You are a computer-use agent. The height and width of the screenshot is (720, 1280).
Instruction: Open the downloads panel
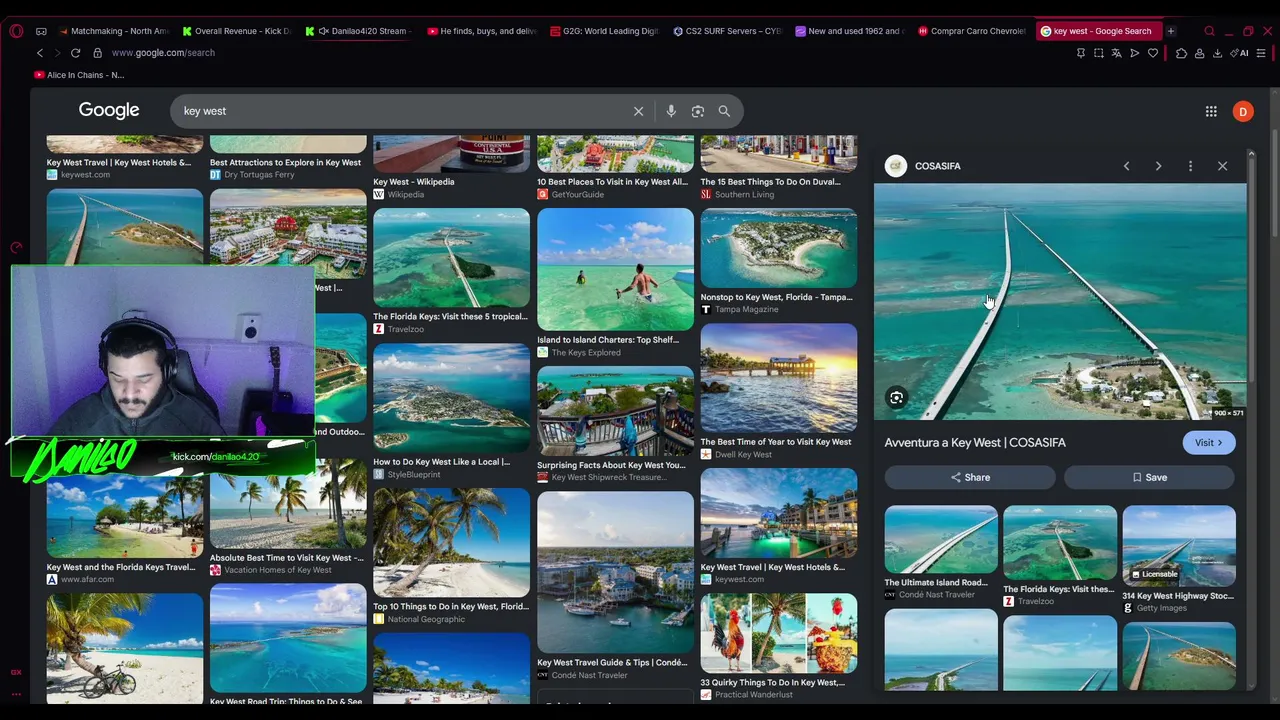click(x=1217, y=53)
